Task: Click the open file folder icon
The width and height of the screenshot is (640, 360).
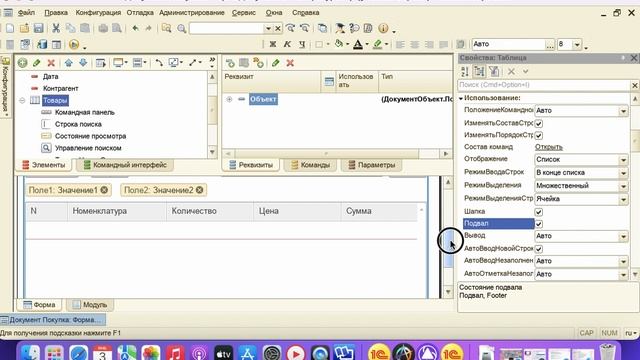Action: (x=24, y=28)
